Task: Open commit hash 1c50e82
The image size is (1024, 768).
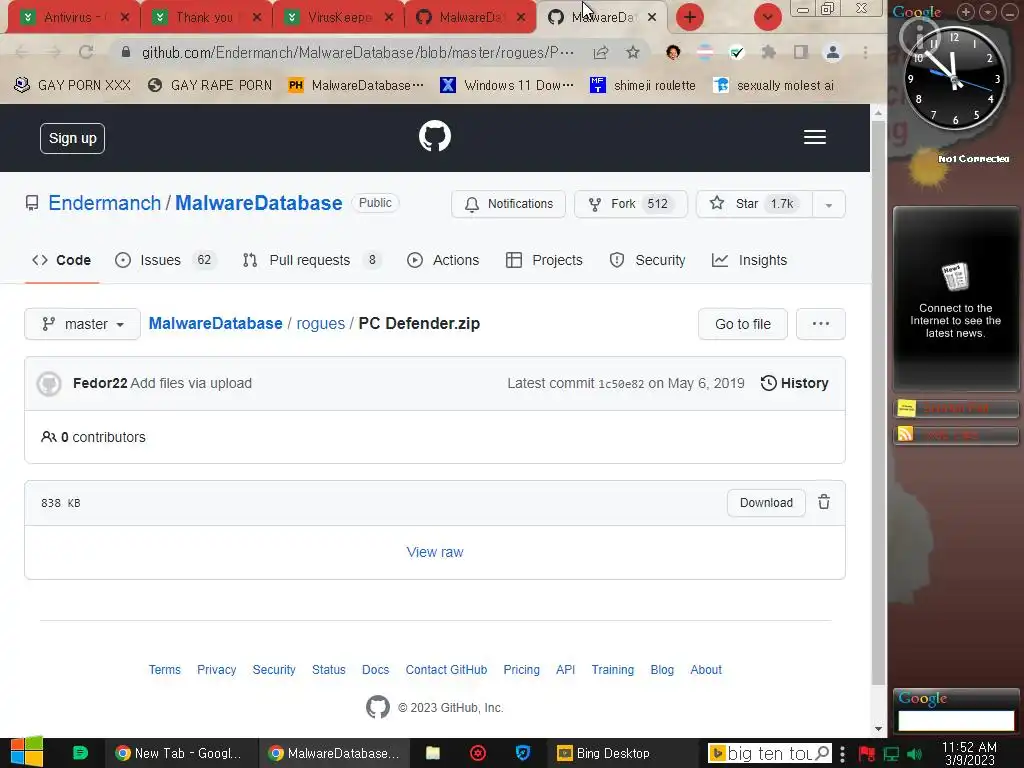Action: (621, 384)
